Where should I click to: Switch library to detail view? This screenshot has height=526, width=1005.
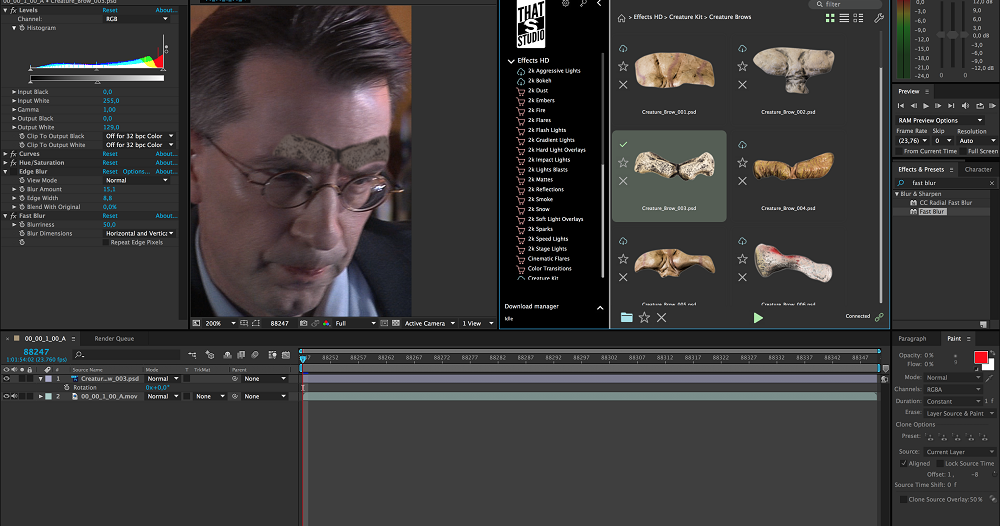click(858, 18)
